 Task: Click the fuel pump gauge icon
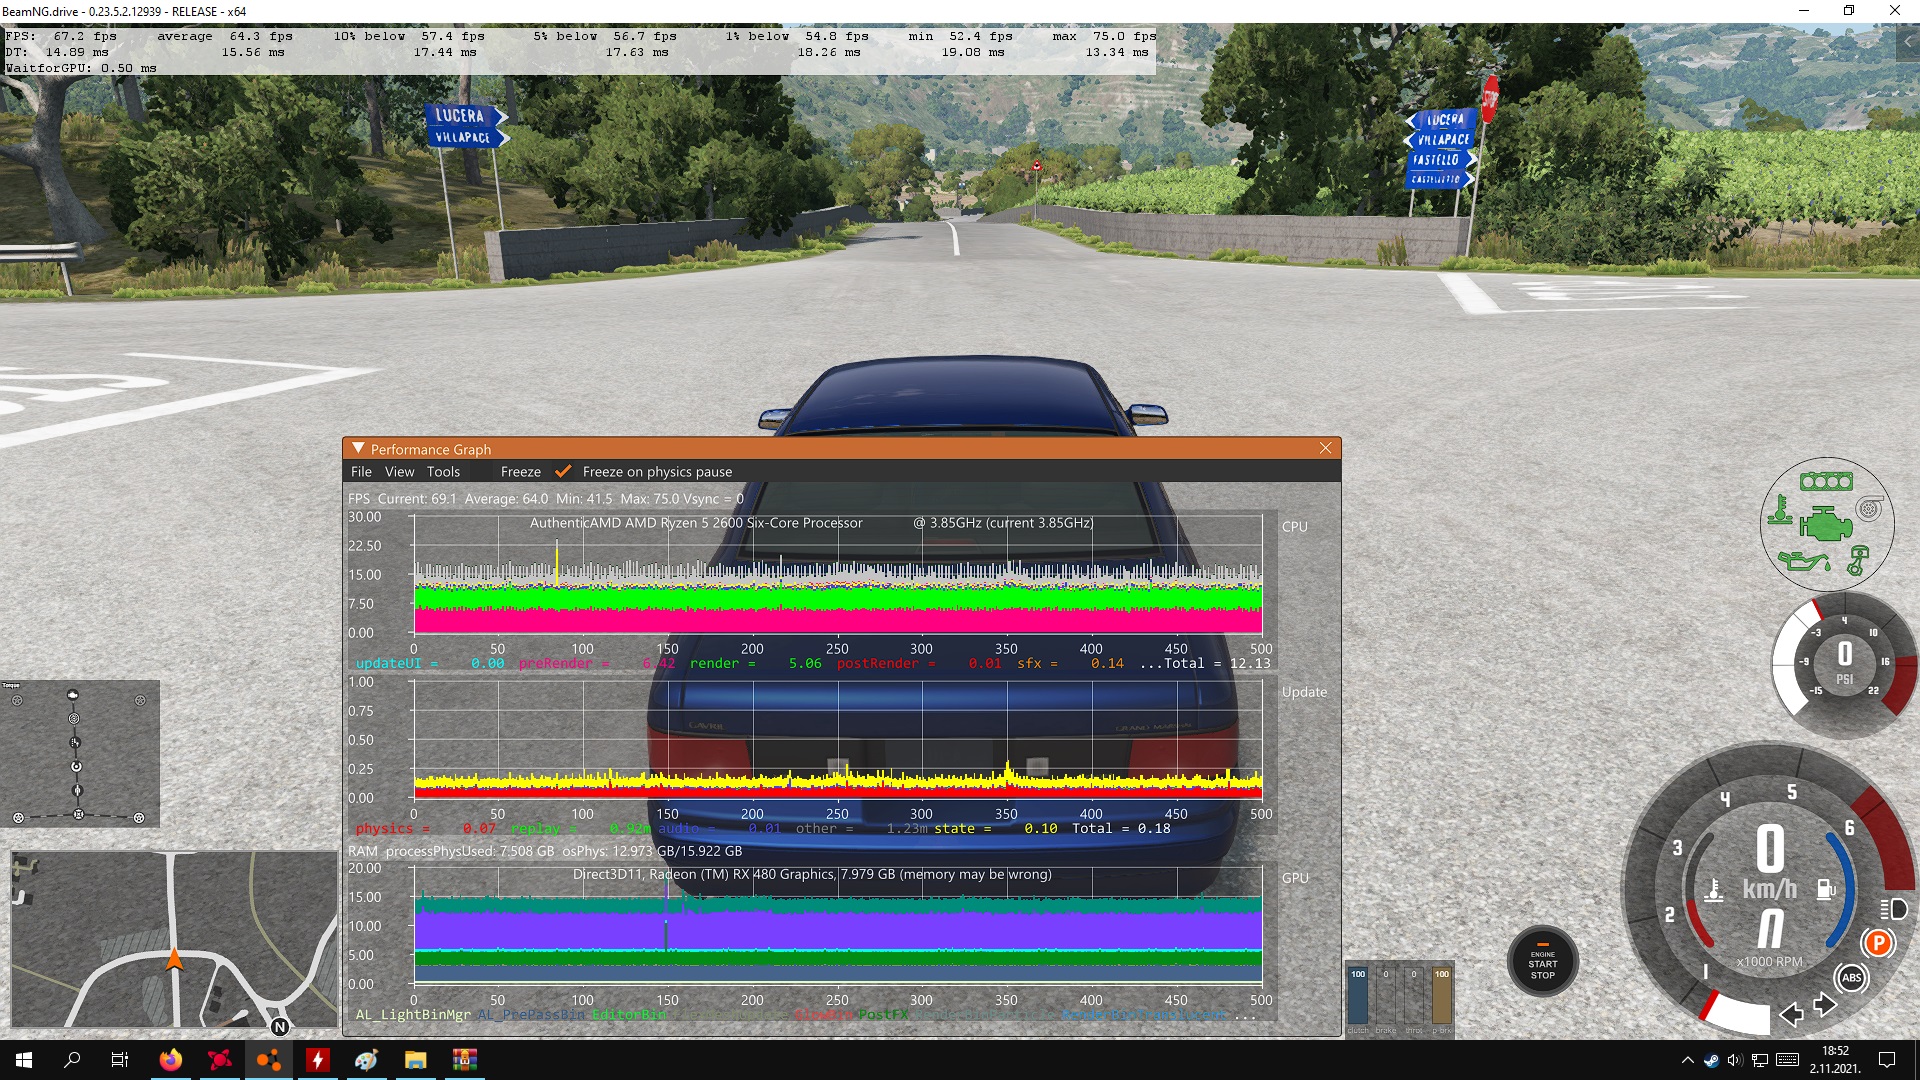point(1826,889)
